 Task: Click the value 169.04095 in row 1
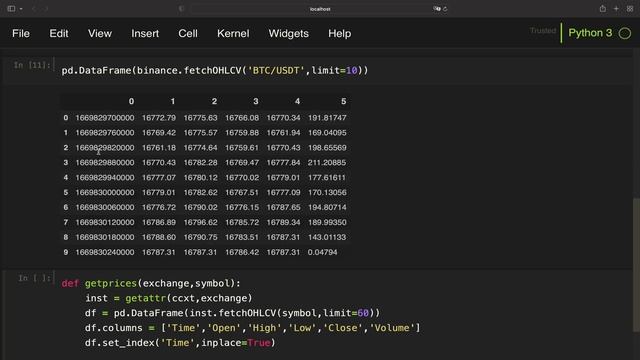[327, 133]
